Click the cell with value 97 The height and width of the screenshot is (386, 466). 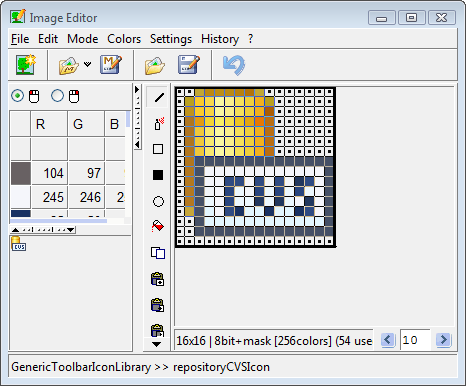(86, 173)
